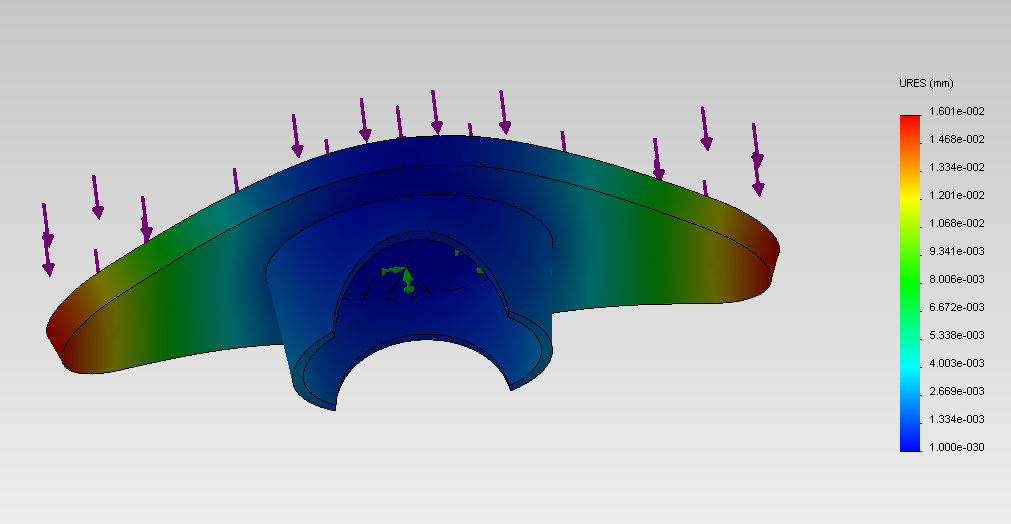The width and height of the screenshot is (1011, 524).
Task: Click the dark blue bottom of the legend bar
Action: point(909,440)
